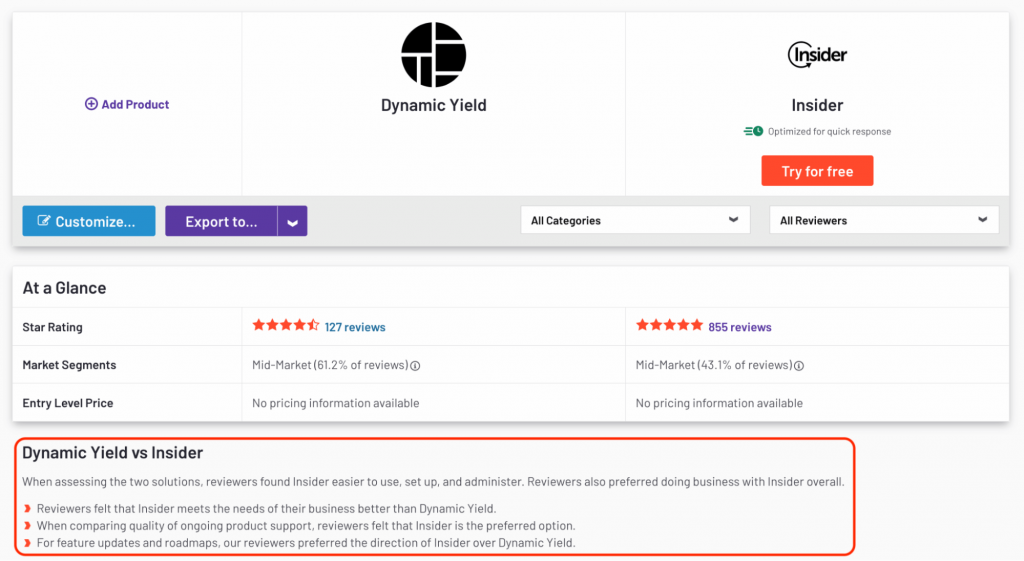Click the Dynamic Yield logo
1024x561 pixels.
tap(434, 55)
